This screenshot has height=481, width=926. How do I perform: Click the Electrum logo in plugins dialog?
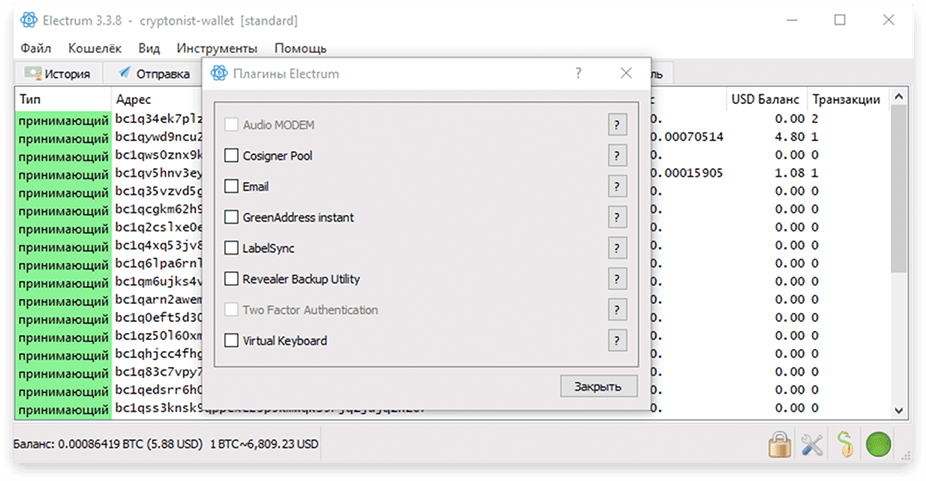(219, 73)
